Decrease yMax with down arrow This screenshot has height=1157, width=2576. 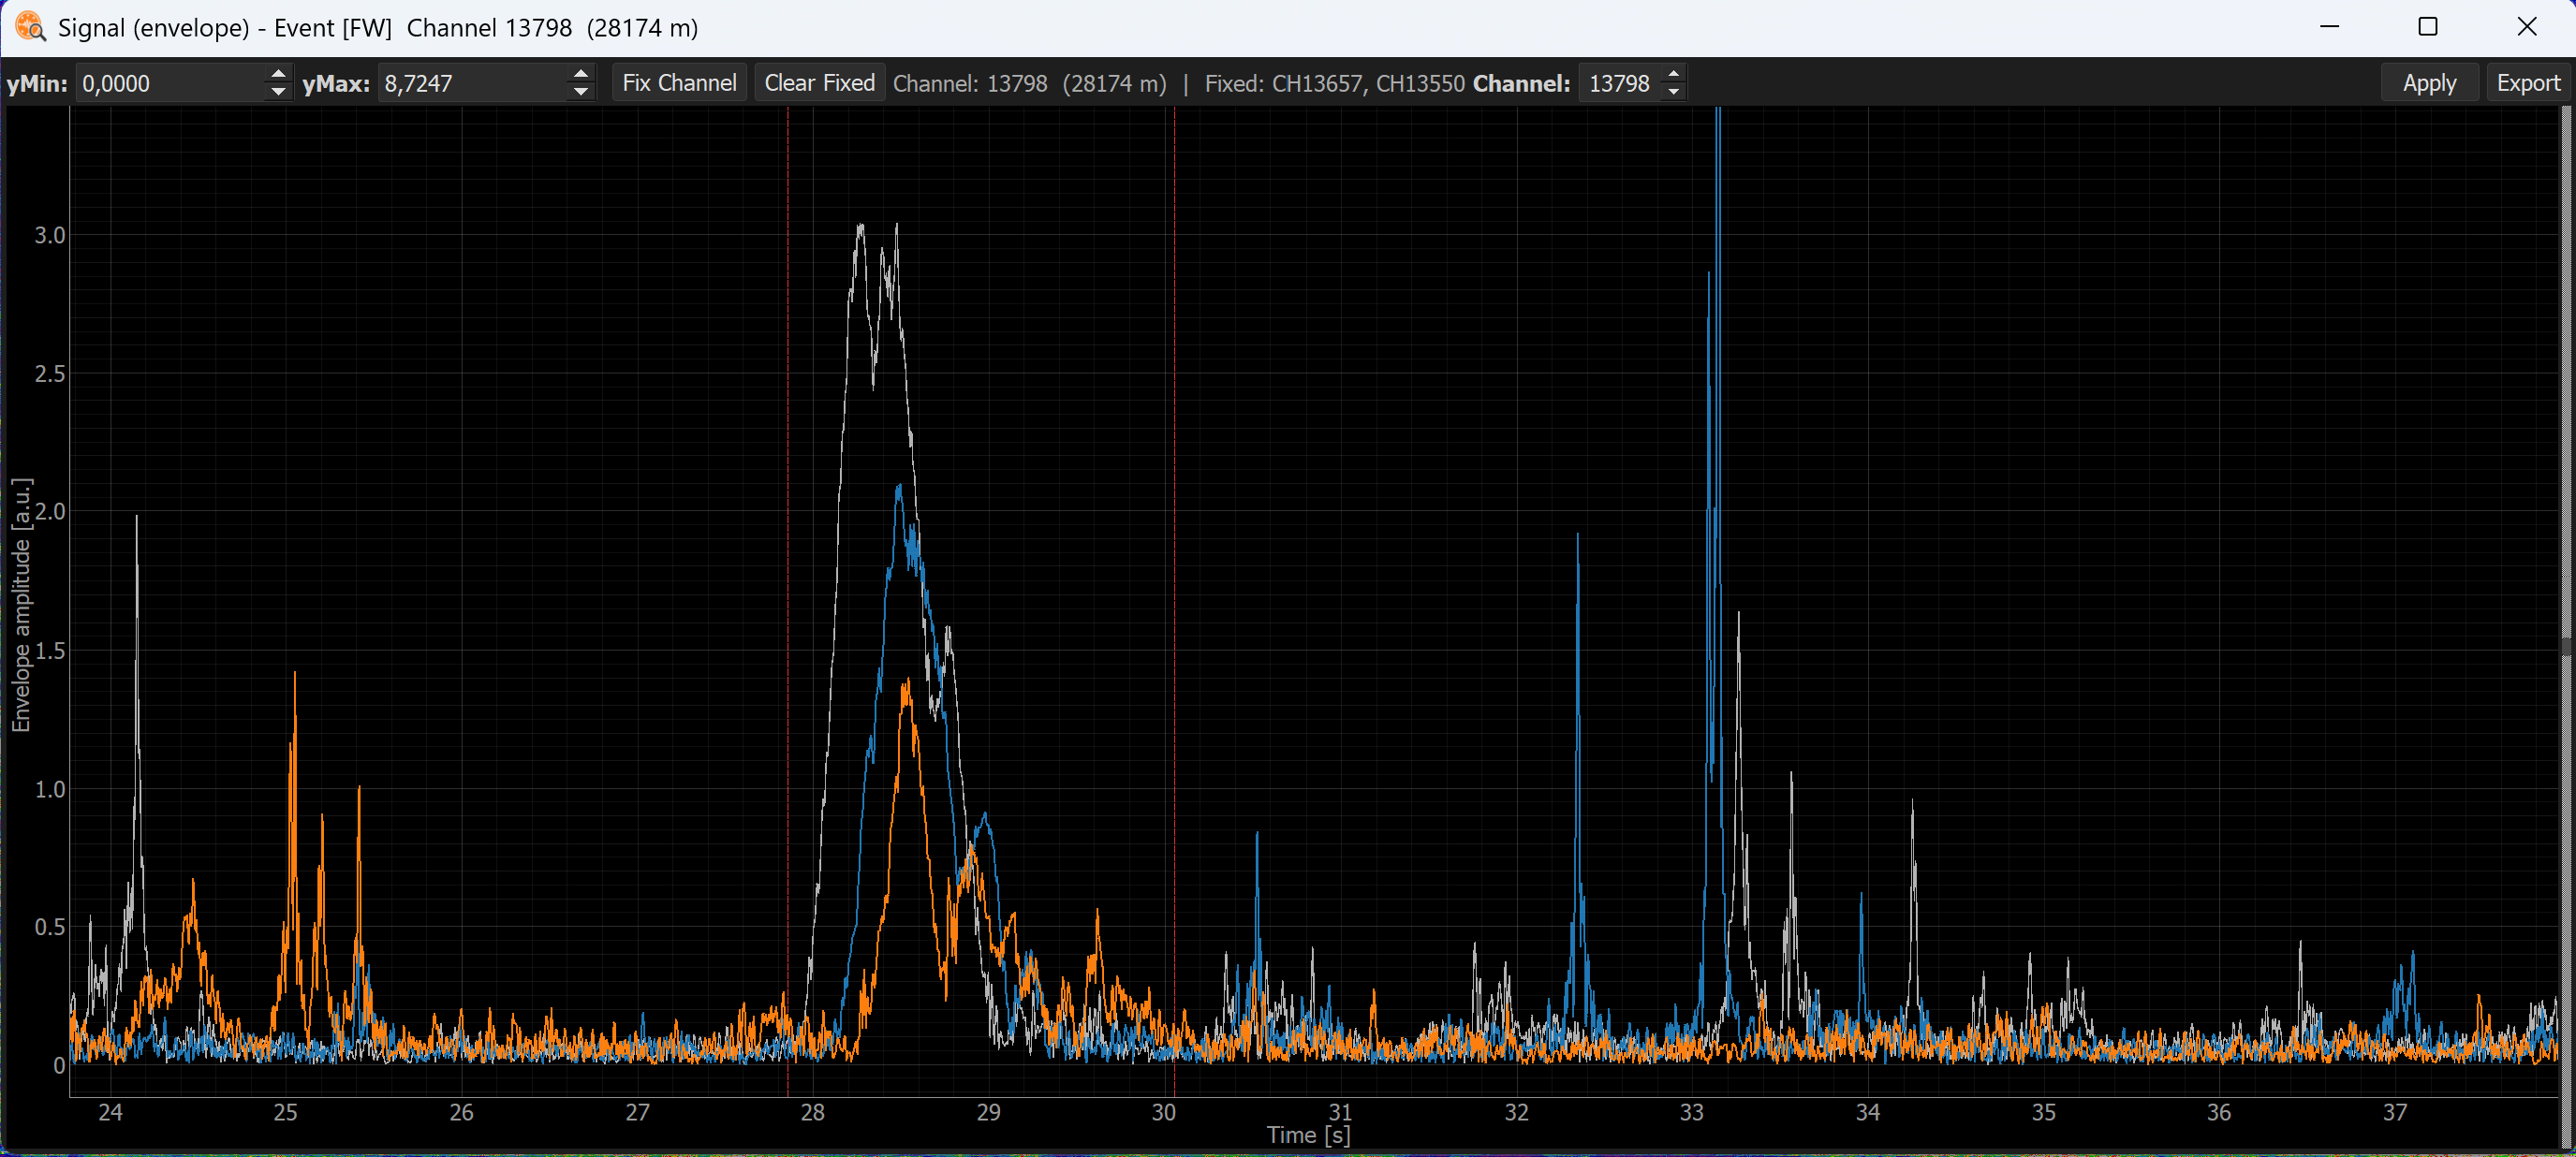pyautogui.click(x=581, y=92)
